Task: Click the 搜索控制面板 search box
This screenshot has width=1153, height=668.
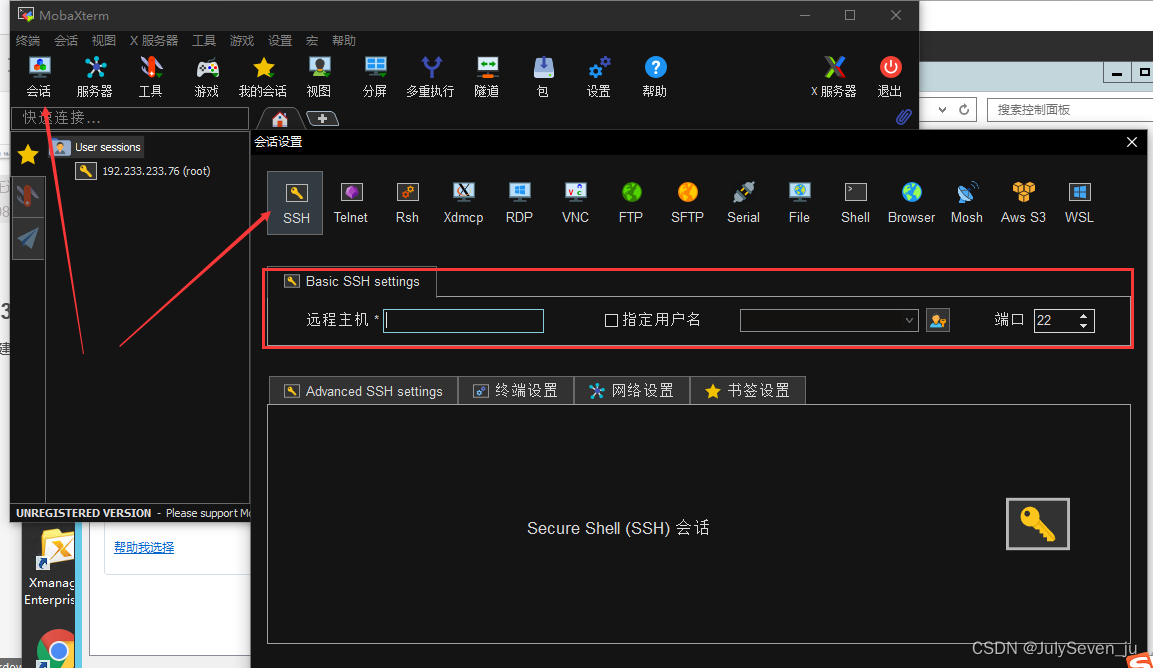Action: tap(1070, 110)
